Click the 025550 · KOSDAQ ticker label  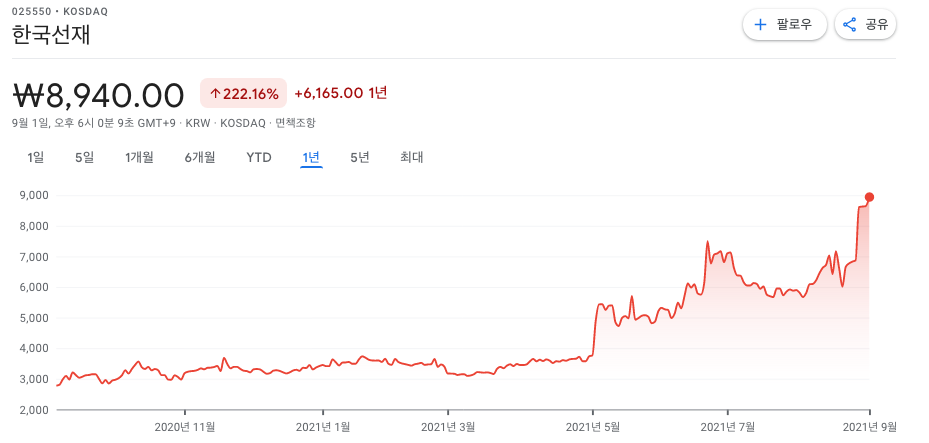[x=60, y=11]
